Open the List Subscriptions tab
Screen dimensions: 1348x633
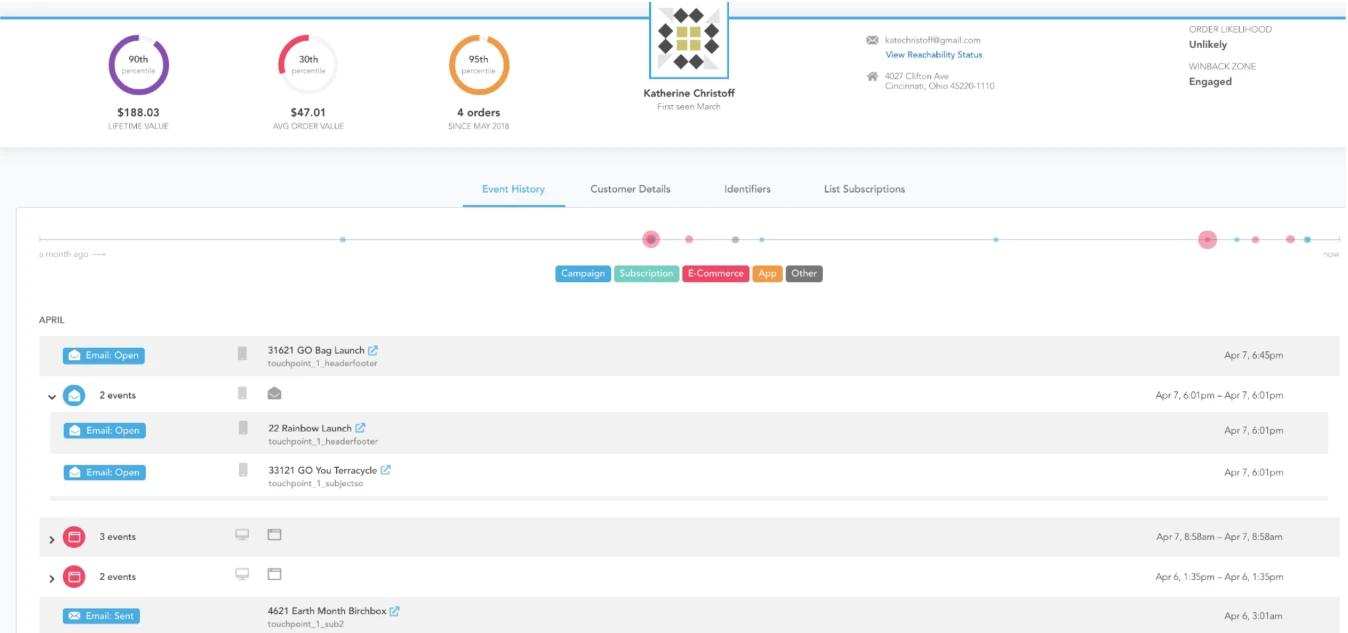(864, 189)
